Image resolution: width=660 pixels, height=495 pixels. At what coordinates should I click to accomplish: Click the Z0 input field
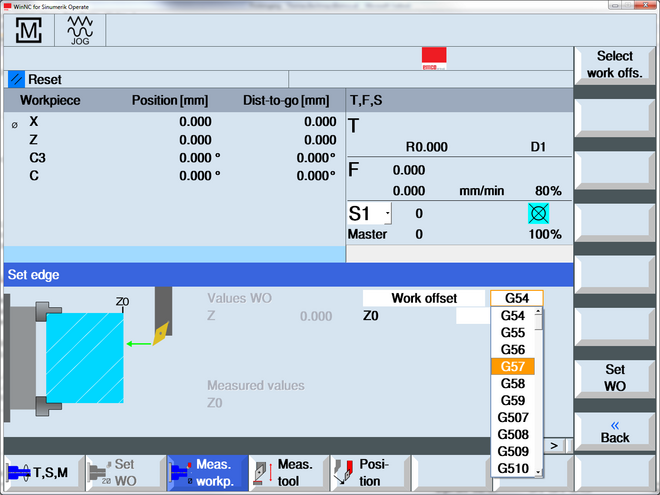coord(472,316)
